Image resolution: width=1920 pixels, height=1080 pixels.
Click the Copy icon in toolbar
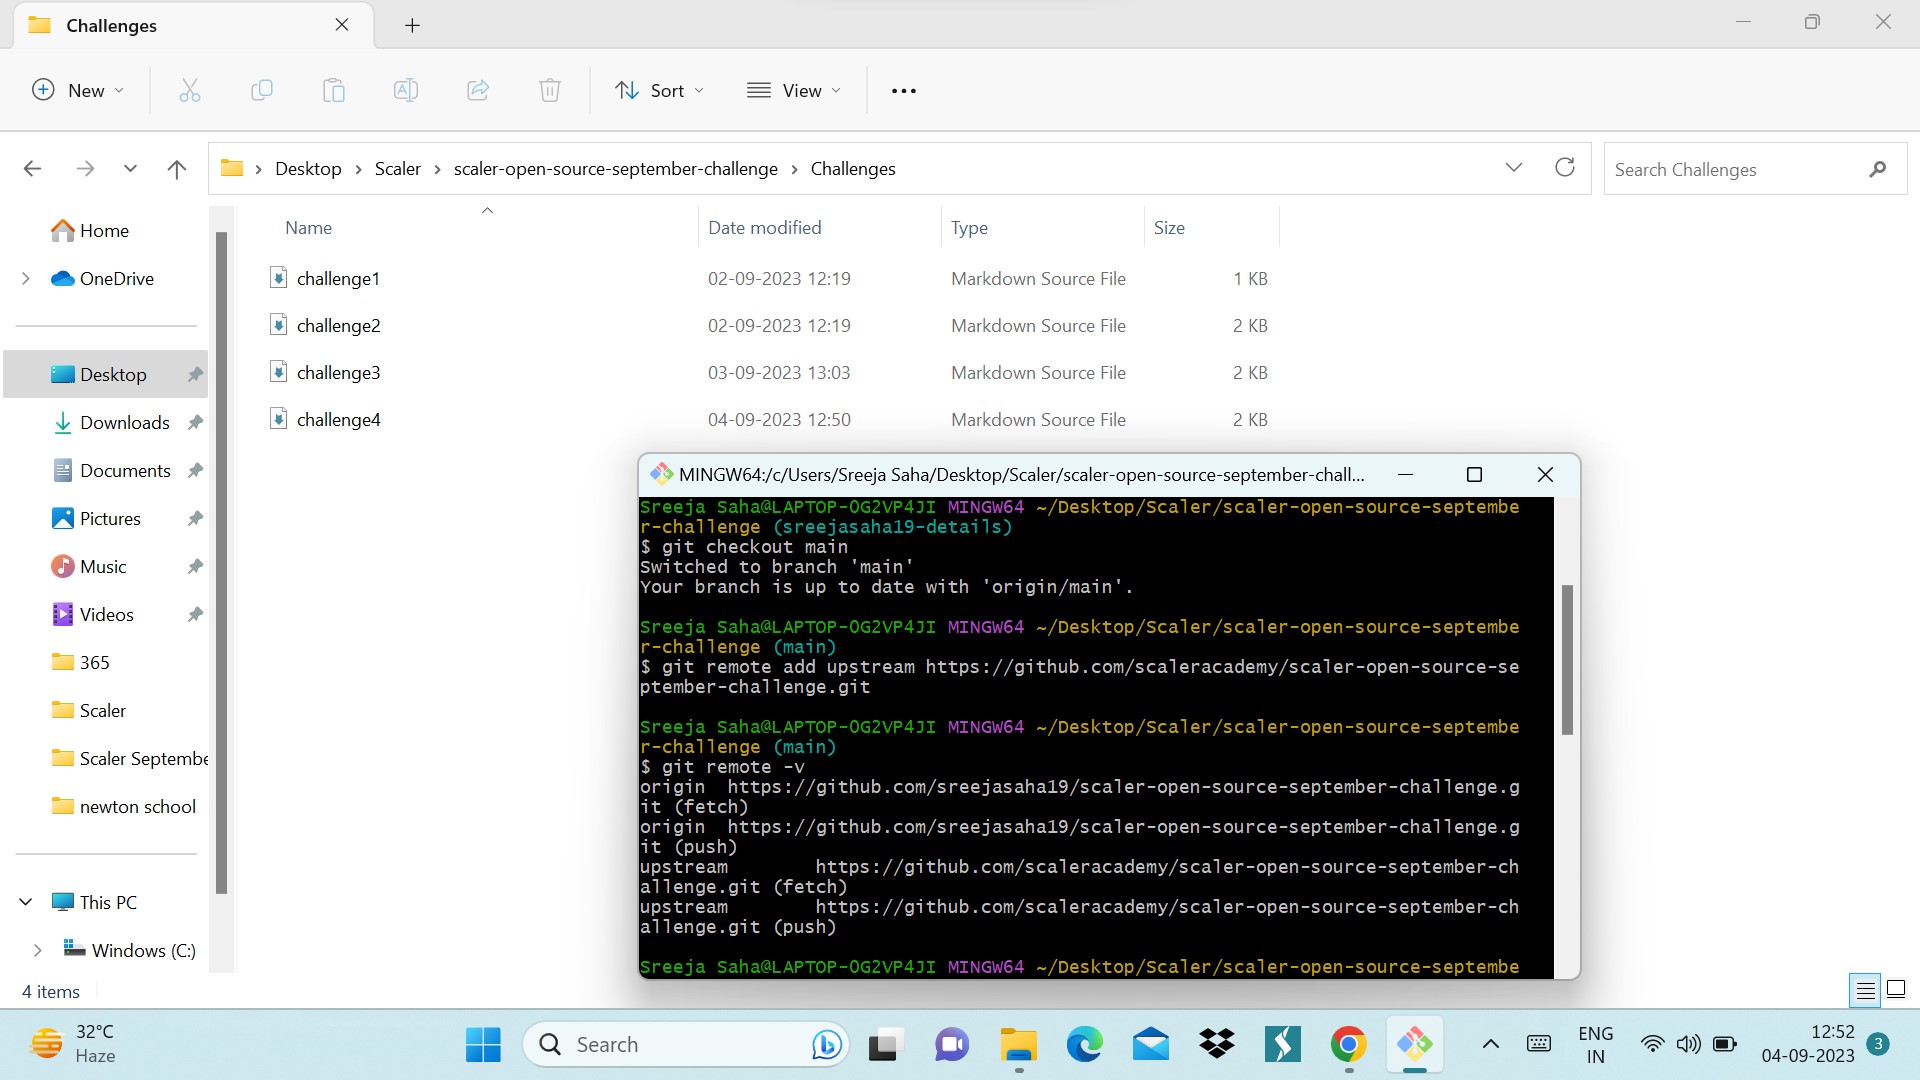click(x=262, y=91)
